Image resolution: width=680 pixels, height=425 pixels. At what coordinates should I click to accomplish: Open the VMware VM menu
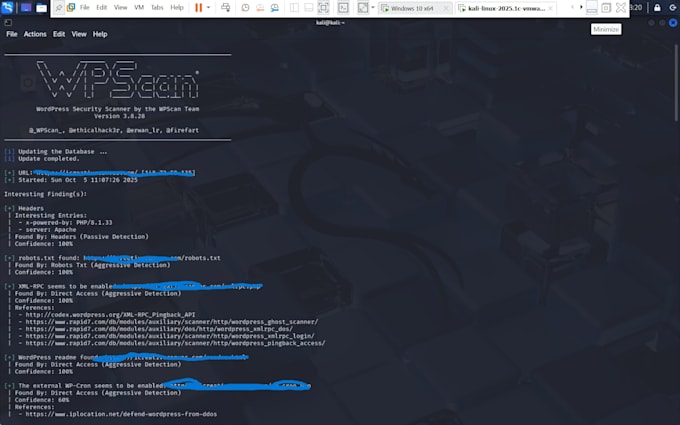(x=139, y=7)
